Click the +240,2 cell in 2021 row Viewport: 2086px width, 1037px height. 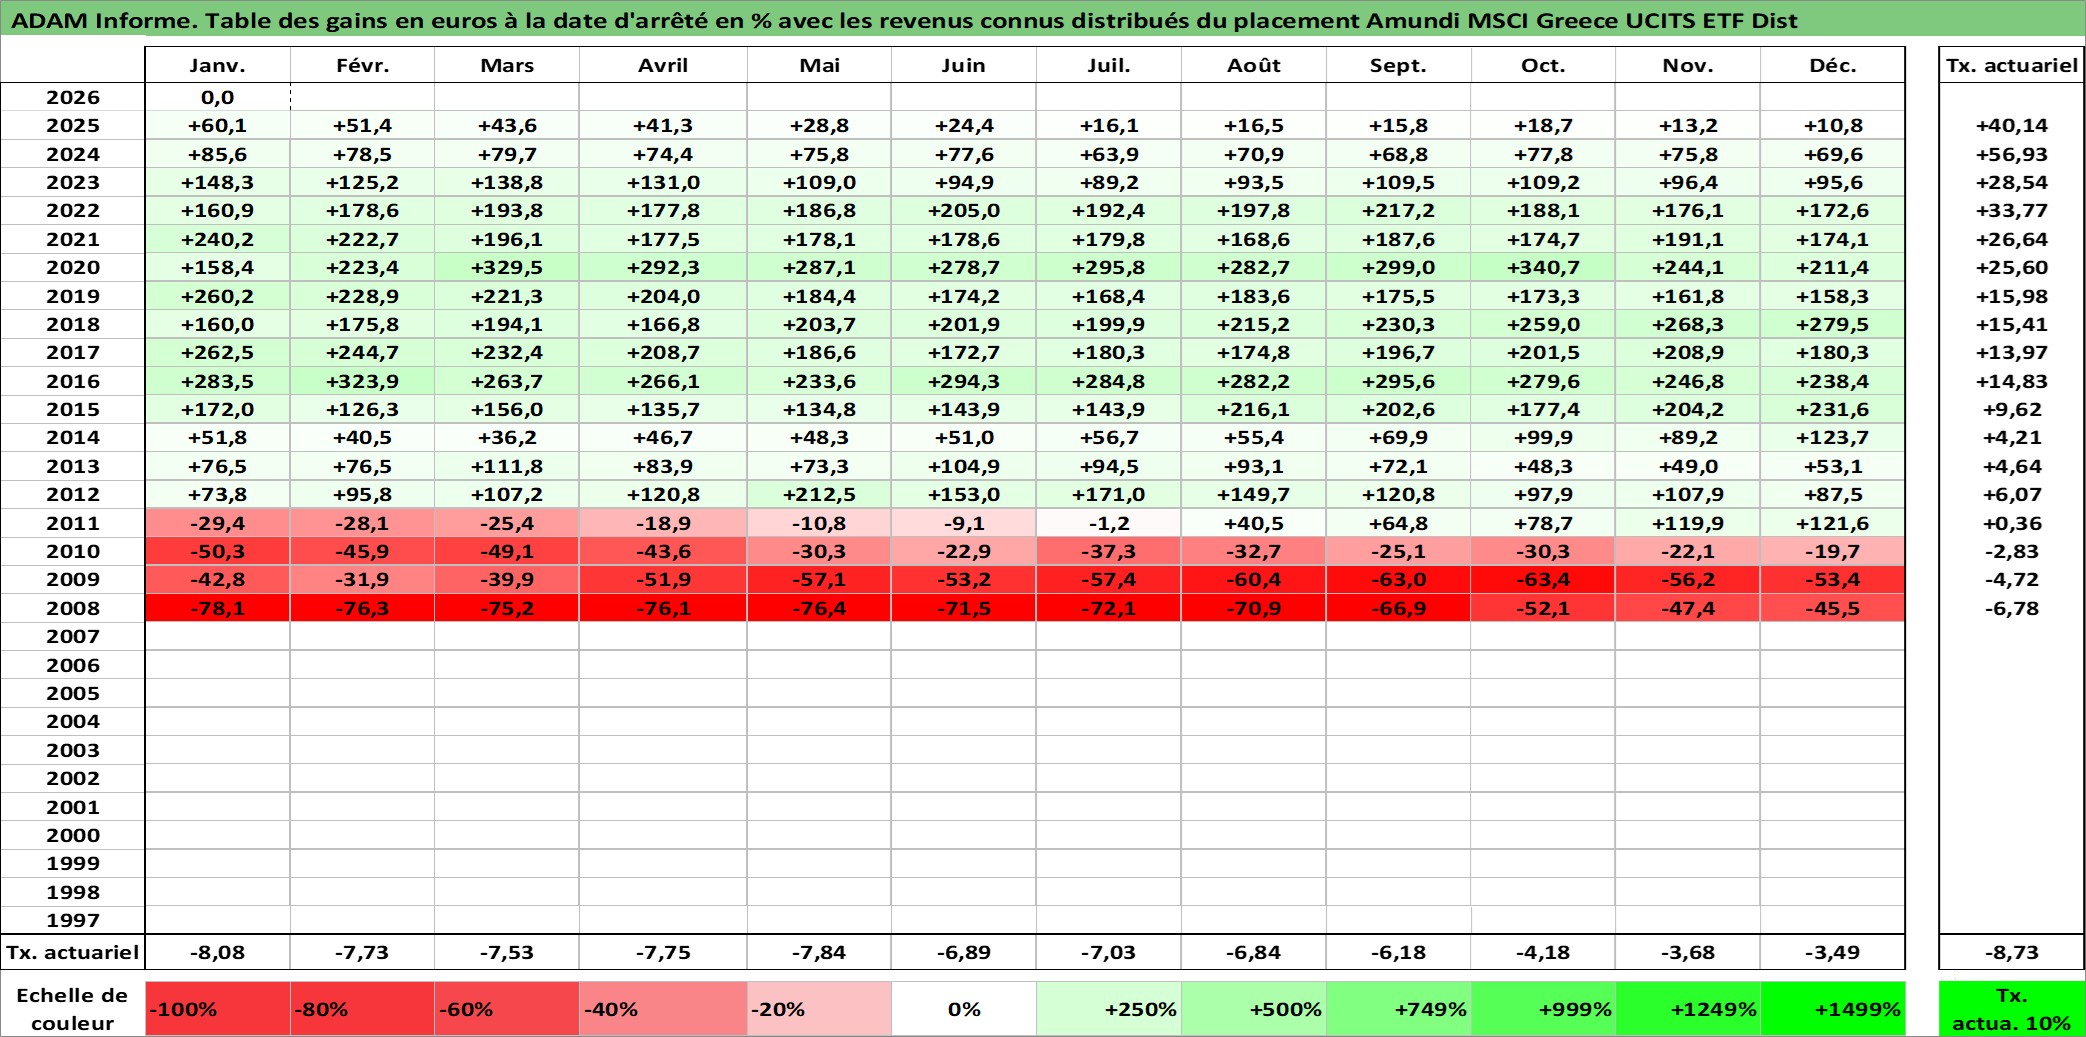click(x=217, y=239)
